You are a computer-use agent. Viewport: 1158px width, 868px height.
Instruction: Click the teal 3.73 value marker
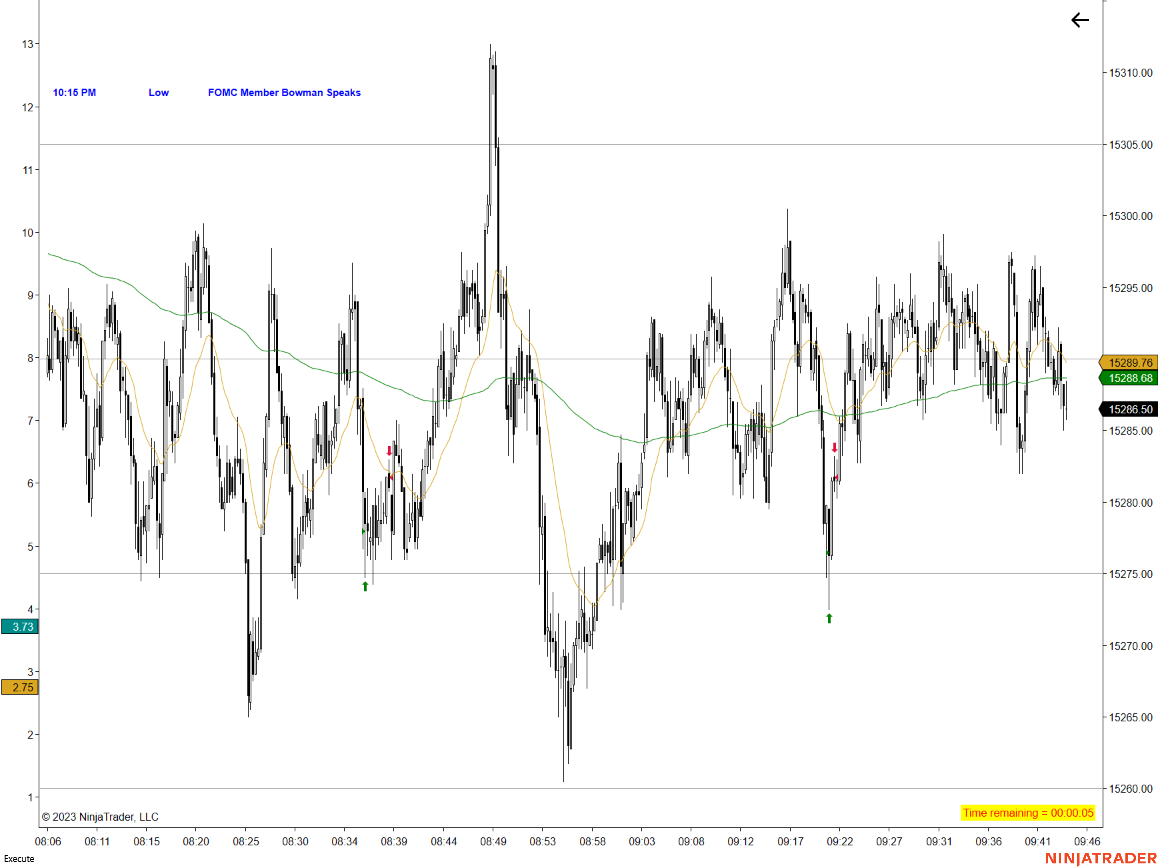coord(20,626)
